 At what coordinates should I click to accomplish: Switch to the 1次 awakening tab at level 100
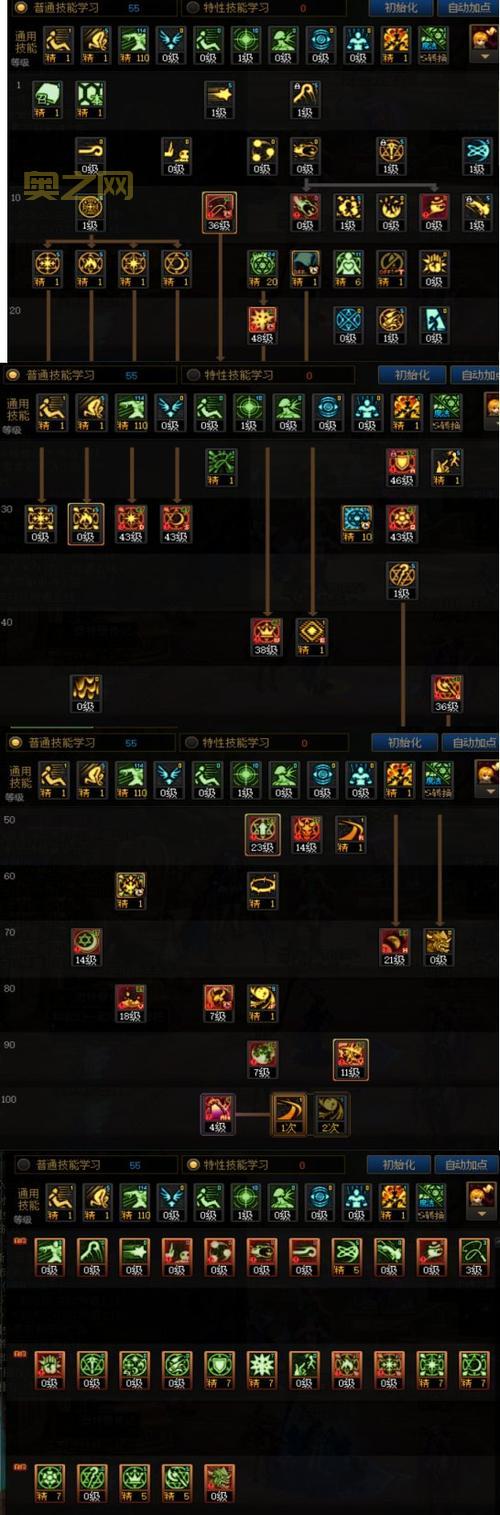pos(288,1113)
